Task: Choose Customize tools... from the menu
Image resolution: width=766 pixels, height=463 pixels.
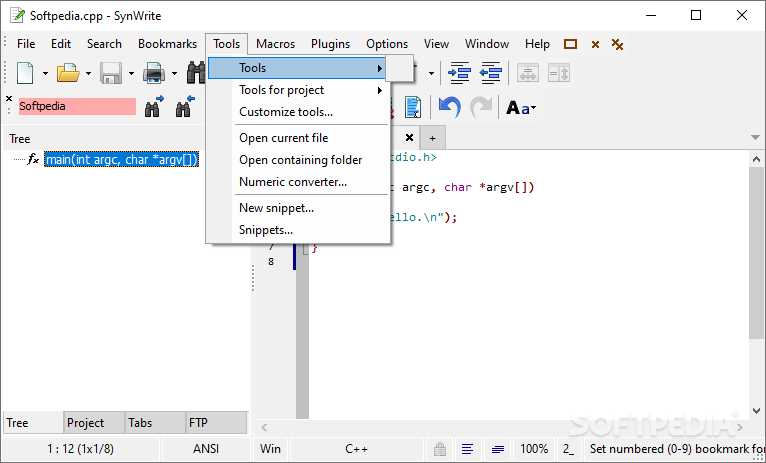Action: tap(299, 112)
